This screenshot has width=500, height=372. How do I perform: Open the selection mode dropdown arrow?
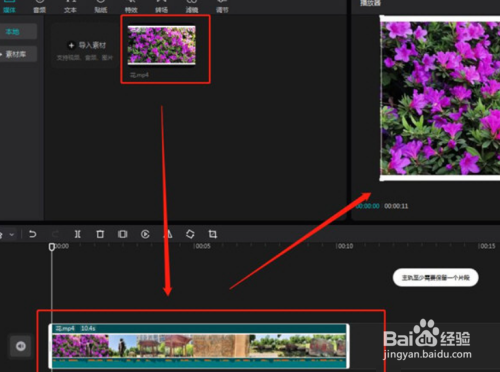(12, 234)
